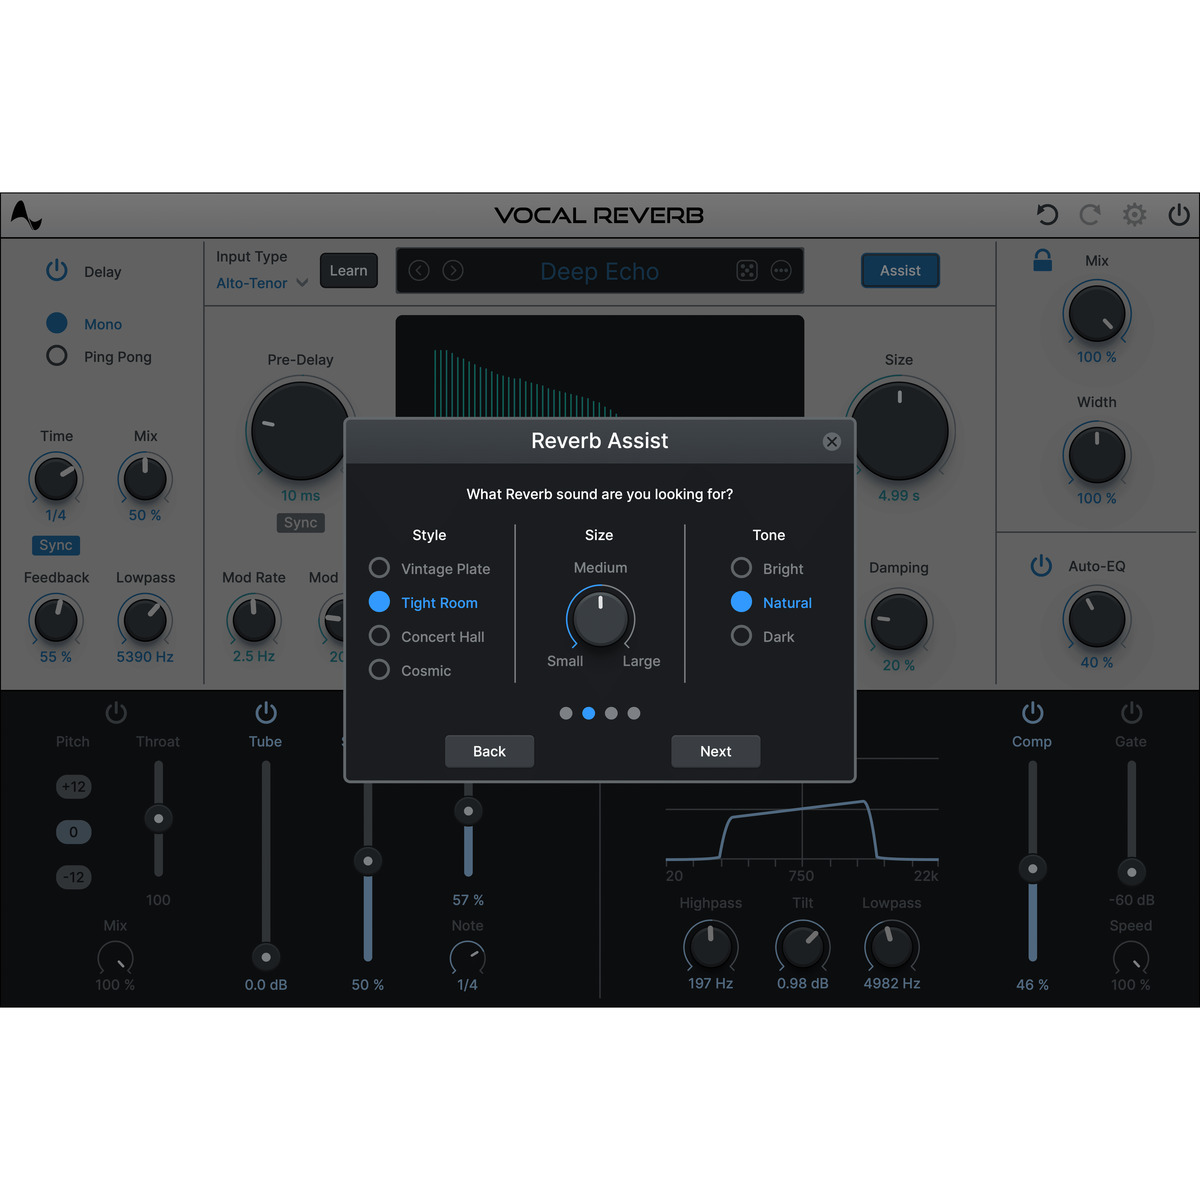Click the Antares logo icon

[x=25, y=214]
